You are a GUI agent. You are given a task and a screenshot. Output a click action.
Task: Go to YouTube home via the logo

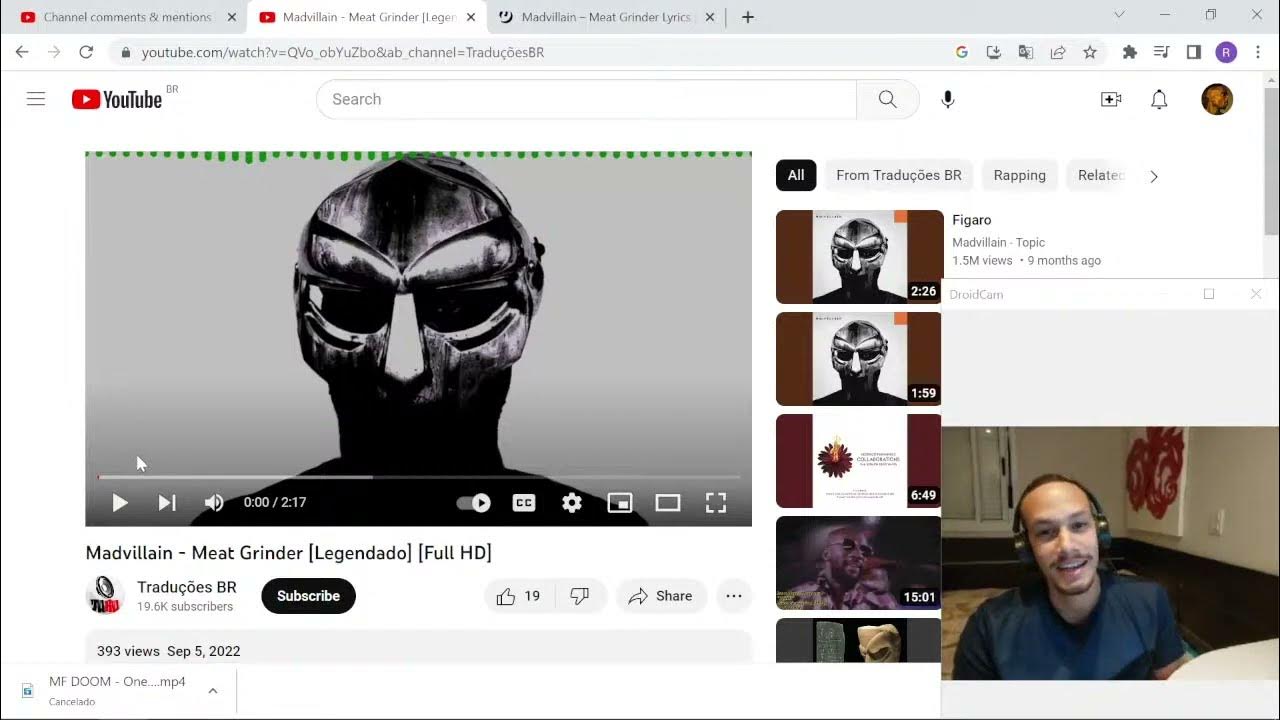point(117,99)
